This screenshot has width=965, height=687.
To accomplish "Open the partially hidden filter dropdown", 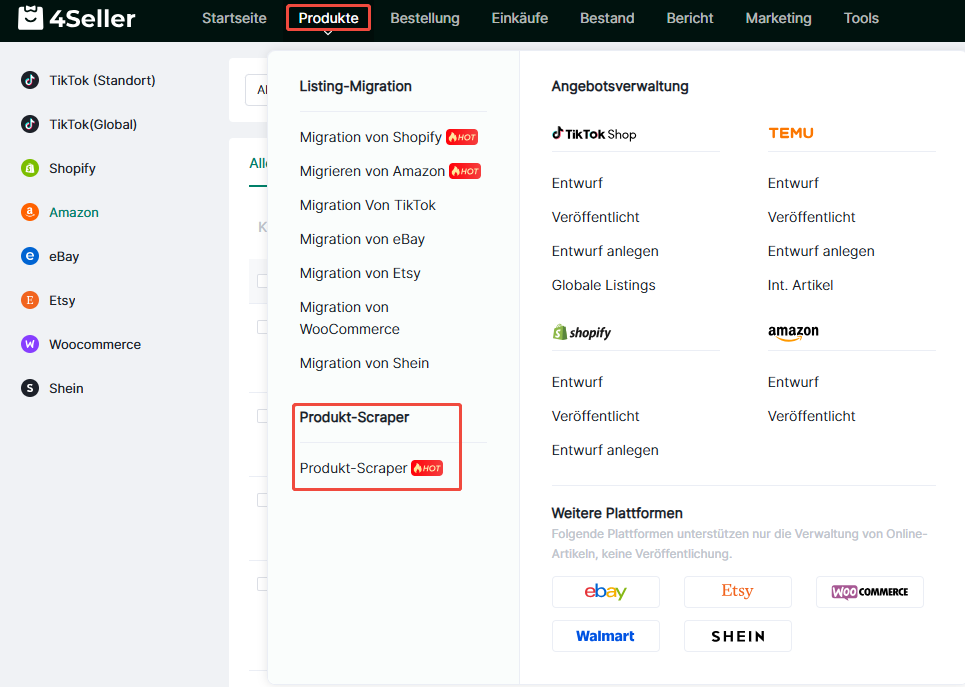I will tap(257, 90).
